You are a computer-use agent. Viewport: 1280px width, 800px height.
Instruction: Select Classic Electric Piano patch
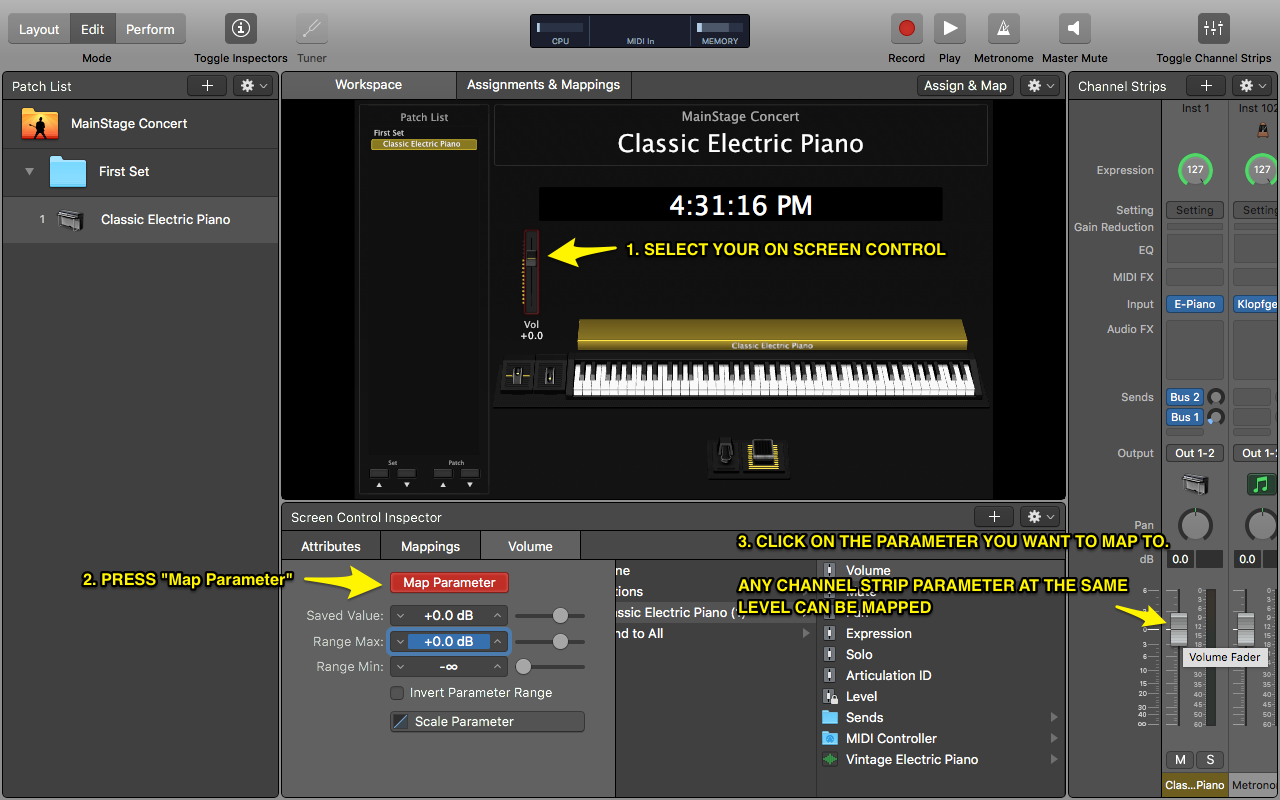(140, 220)
